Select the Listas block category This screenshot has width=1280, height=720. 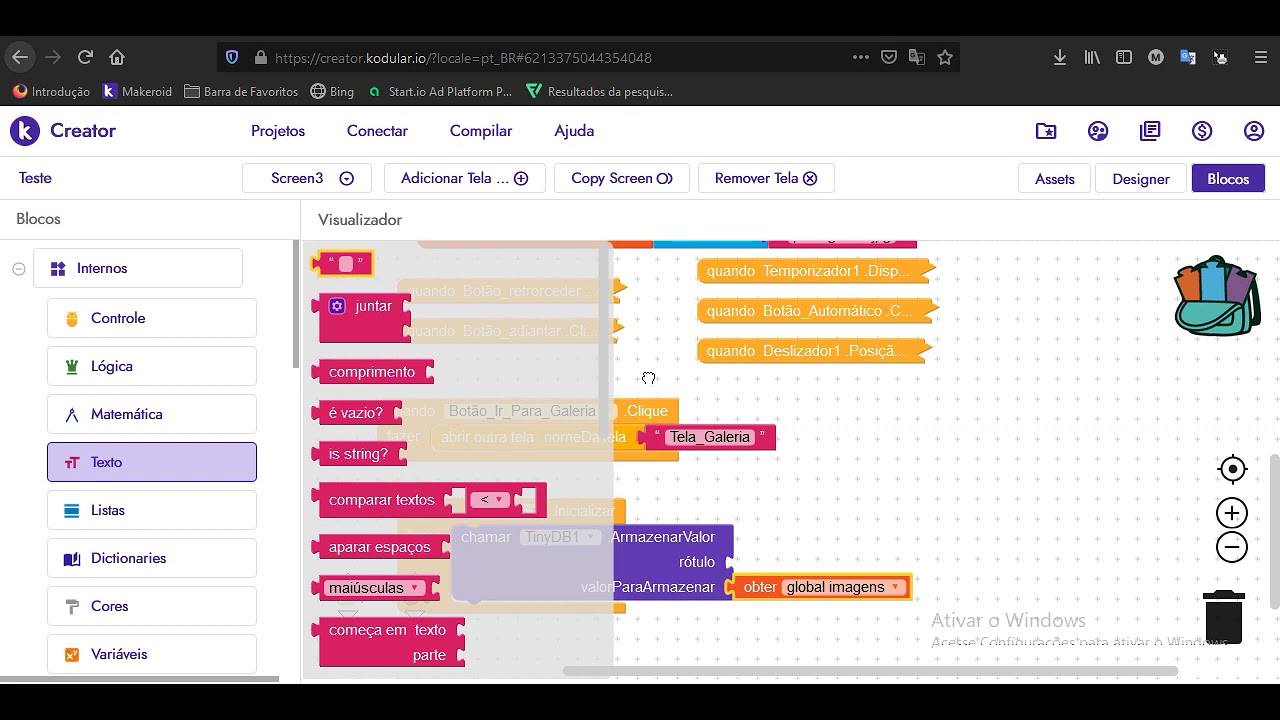(x=152, y=510)
